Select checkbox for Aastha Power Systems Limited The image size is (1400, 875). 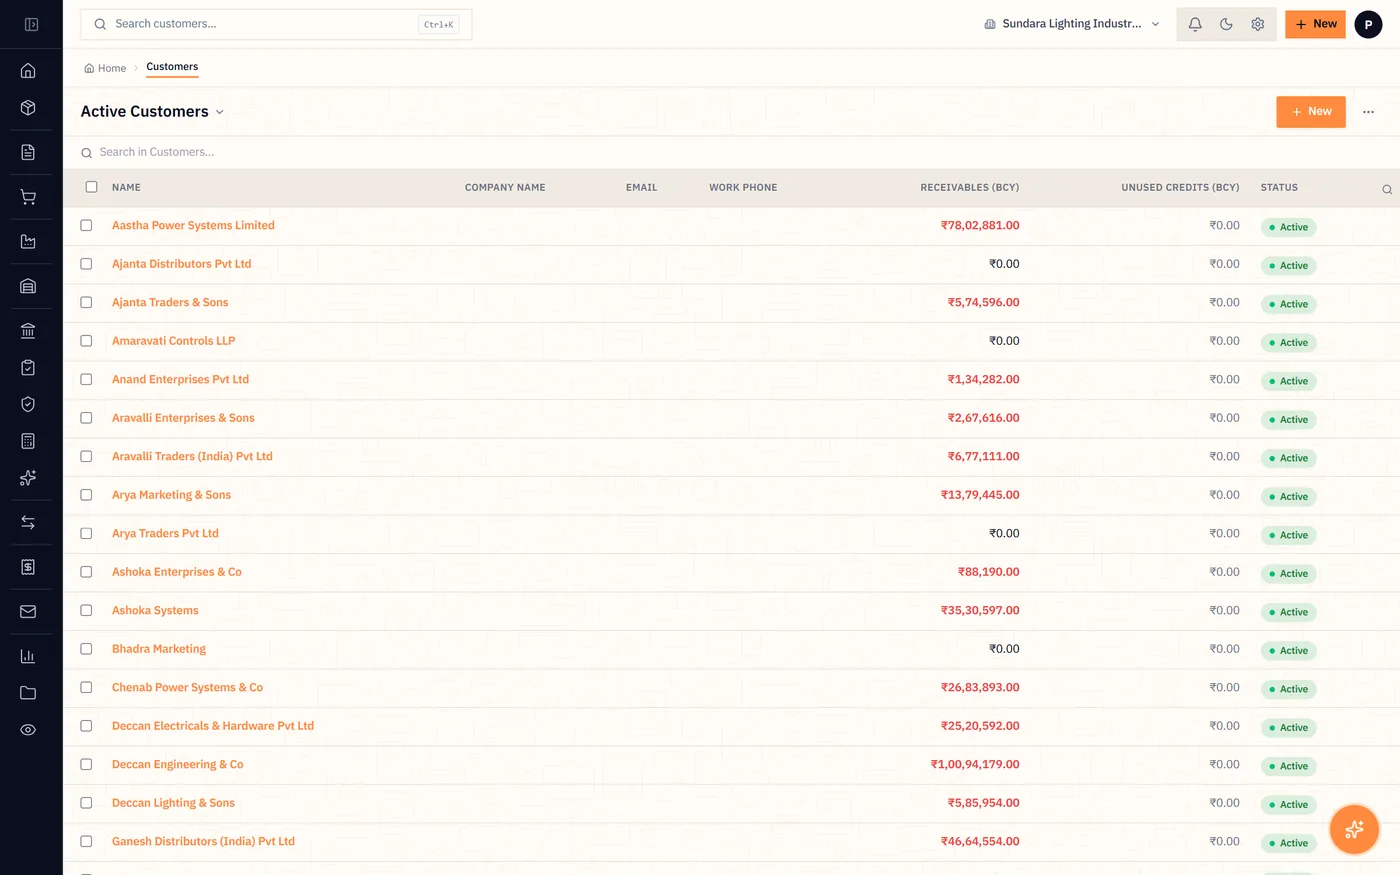pyautogui.click(x=86, y=226)
